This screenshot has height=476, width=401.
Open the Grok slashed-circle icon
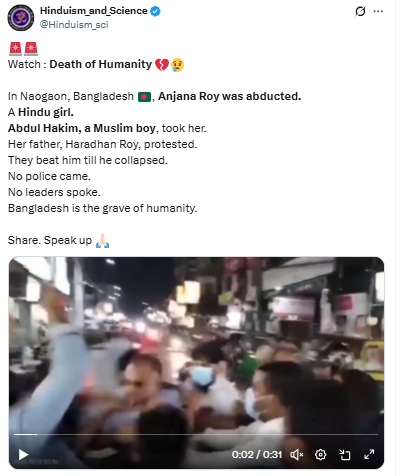point(360,12)
